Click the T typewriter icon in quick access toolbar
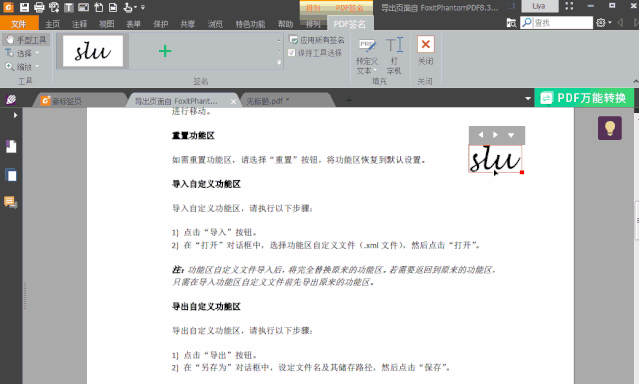The height and width of the screenshot is (384, 639). click(x=69, y=7)
